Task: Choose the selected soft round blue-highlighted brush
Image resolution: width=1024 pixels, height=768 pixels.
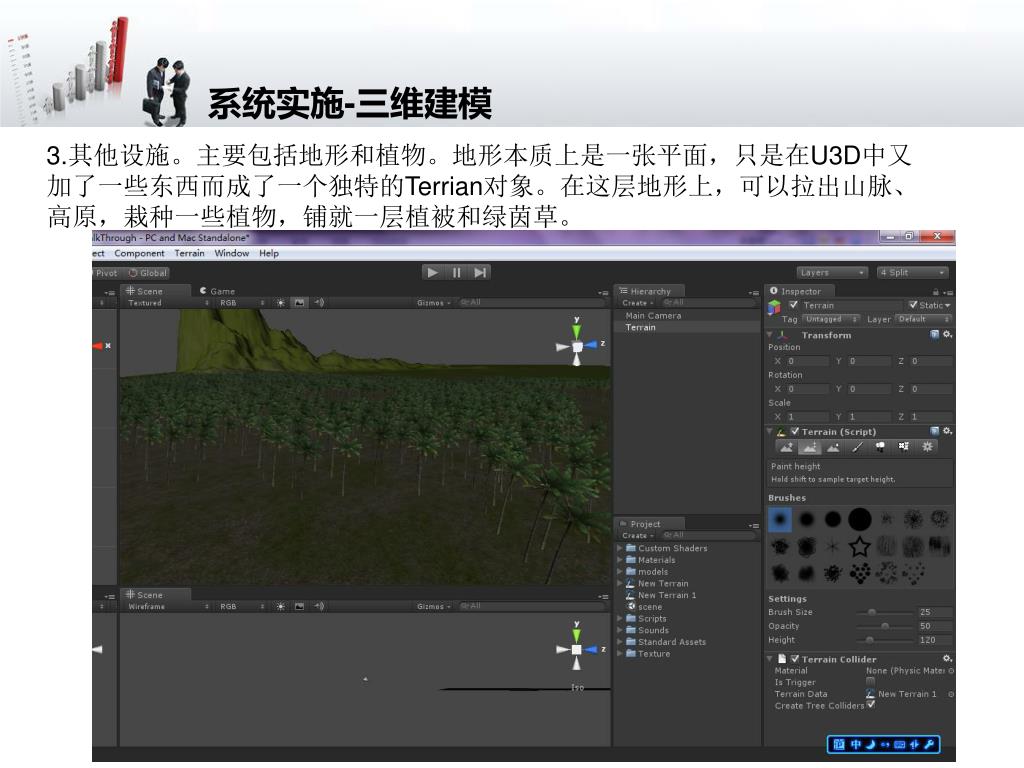Action: click(780, 519)
